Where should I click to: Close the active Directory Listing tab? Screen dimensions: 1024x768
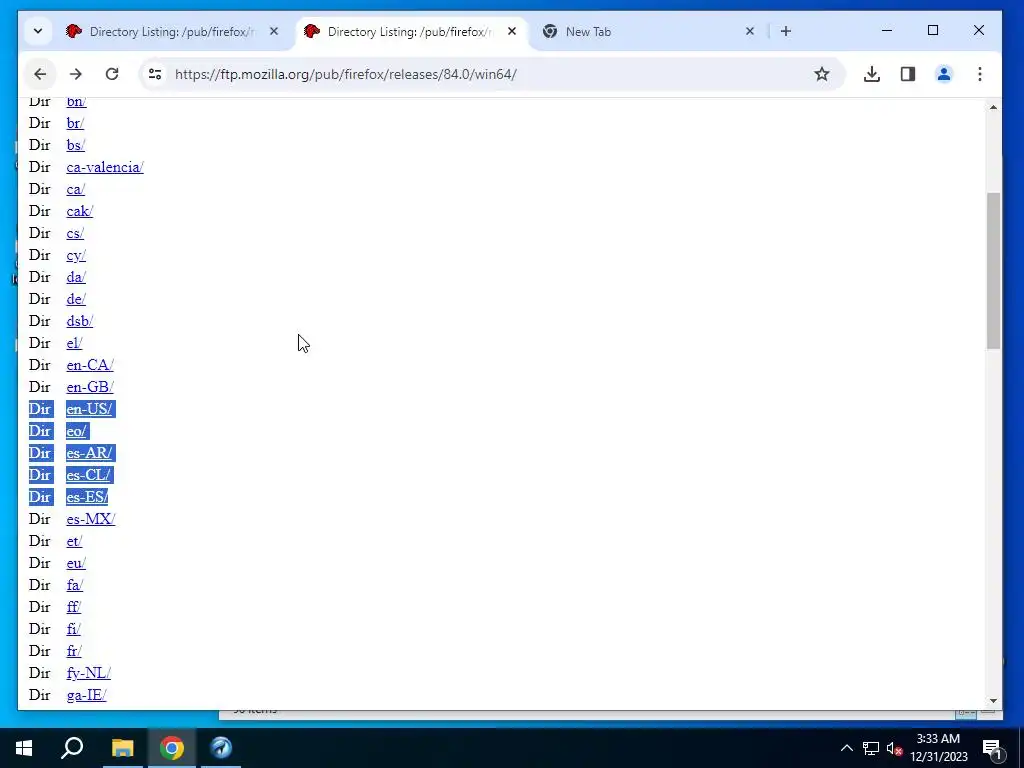pyautogui.click(x=512, y=31)
